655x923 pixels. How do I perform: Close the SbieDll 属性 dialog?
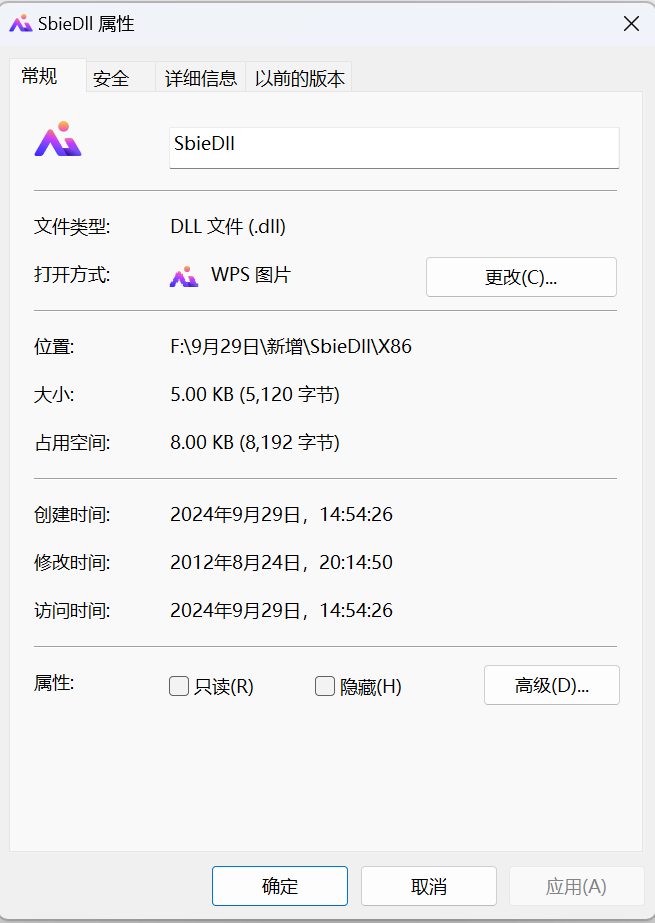click(631, 23)
